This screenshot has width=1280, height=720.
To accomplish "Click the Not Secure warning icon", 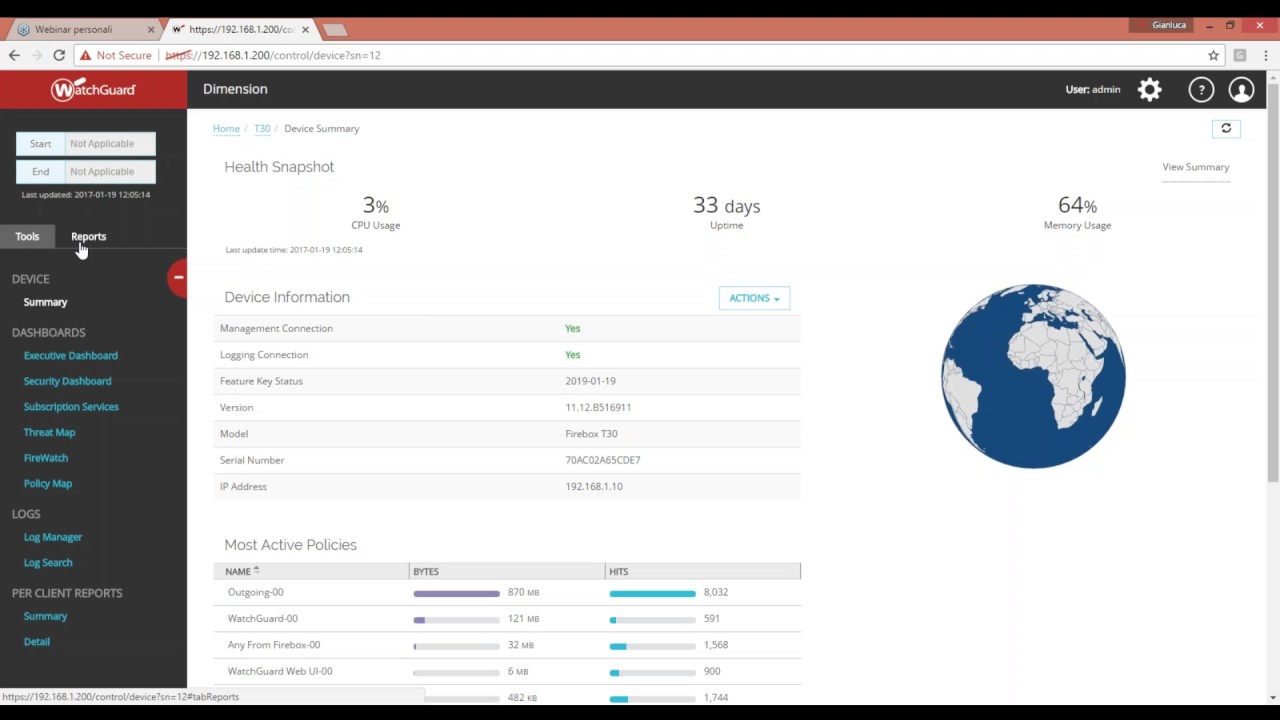I will pos(86,55).
